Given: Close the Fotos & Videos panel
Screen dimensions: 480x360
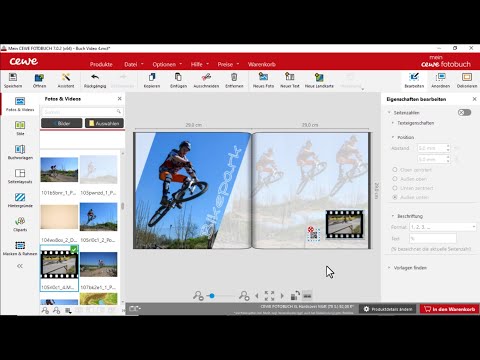Looking at the screenshot, I should coord(120,99).
